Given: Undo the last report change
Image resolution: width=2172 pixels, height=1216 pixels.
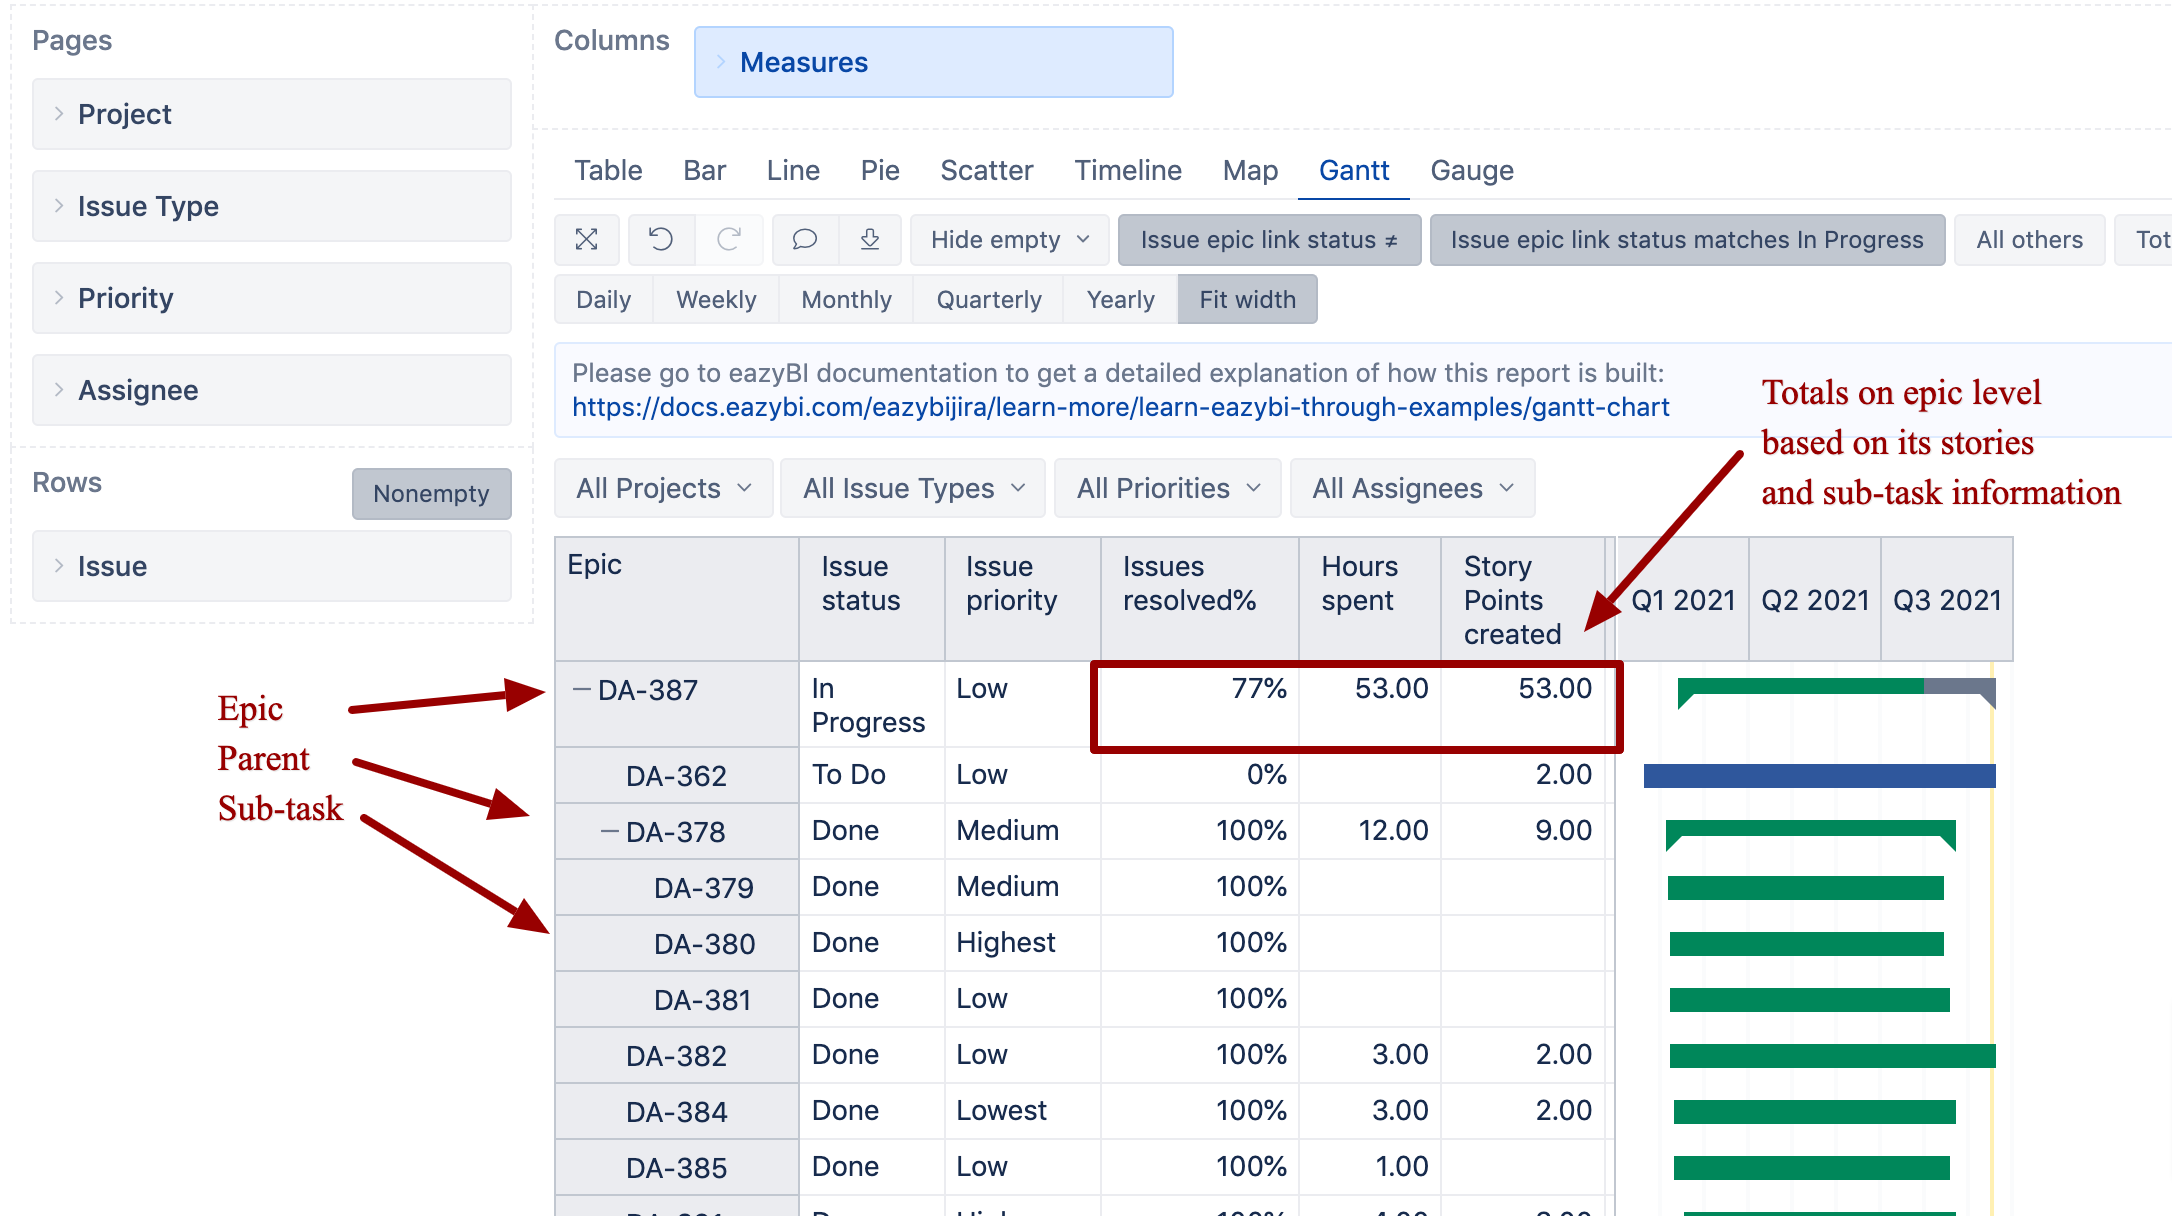Looking at the screenshot, I should pyautogui.click(x=660, y=240).
